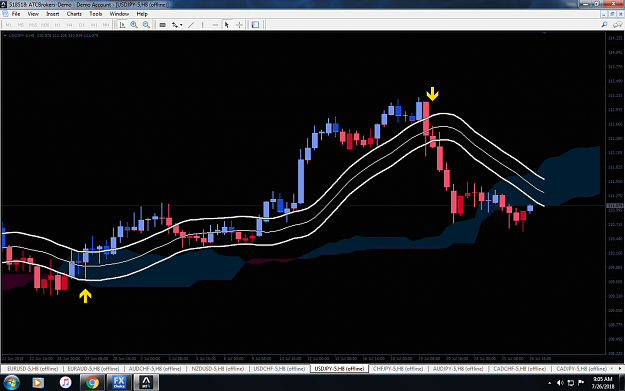The height and width of the screenshot is (391, 625).
Task: Switch to the AUDJPY-5,H8 chart tab
Action: coord(458,369)
